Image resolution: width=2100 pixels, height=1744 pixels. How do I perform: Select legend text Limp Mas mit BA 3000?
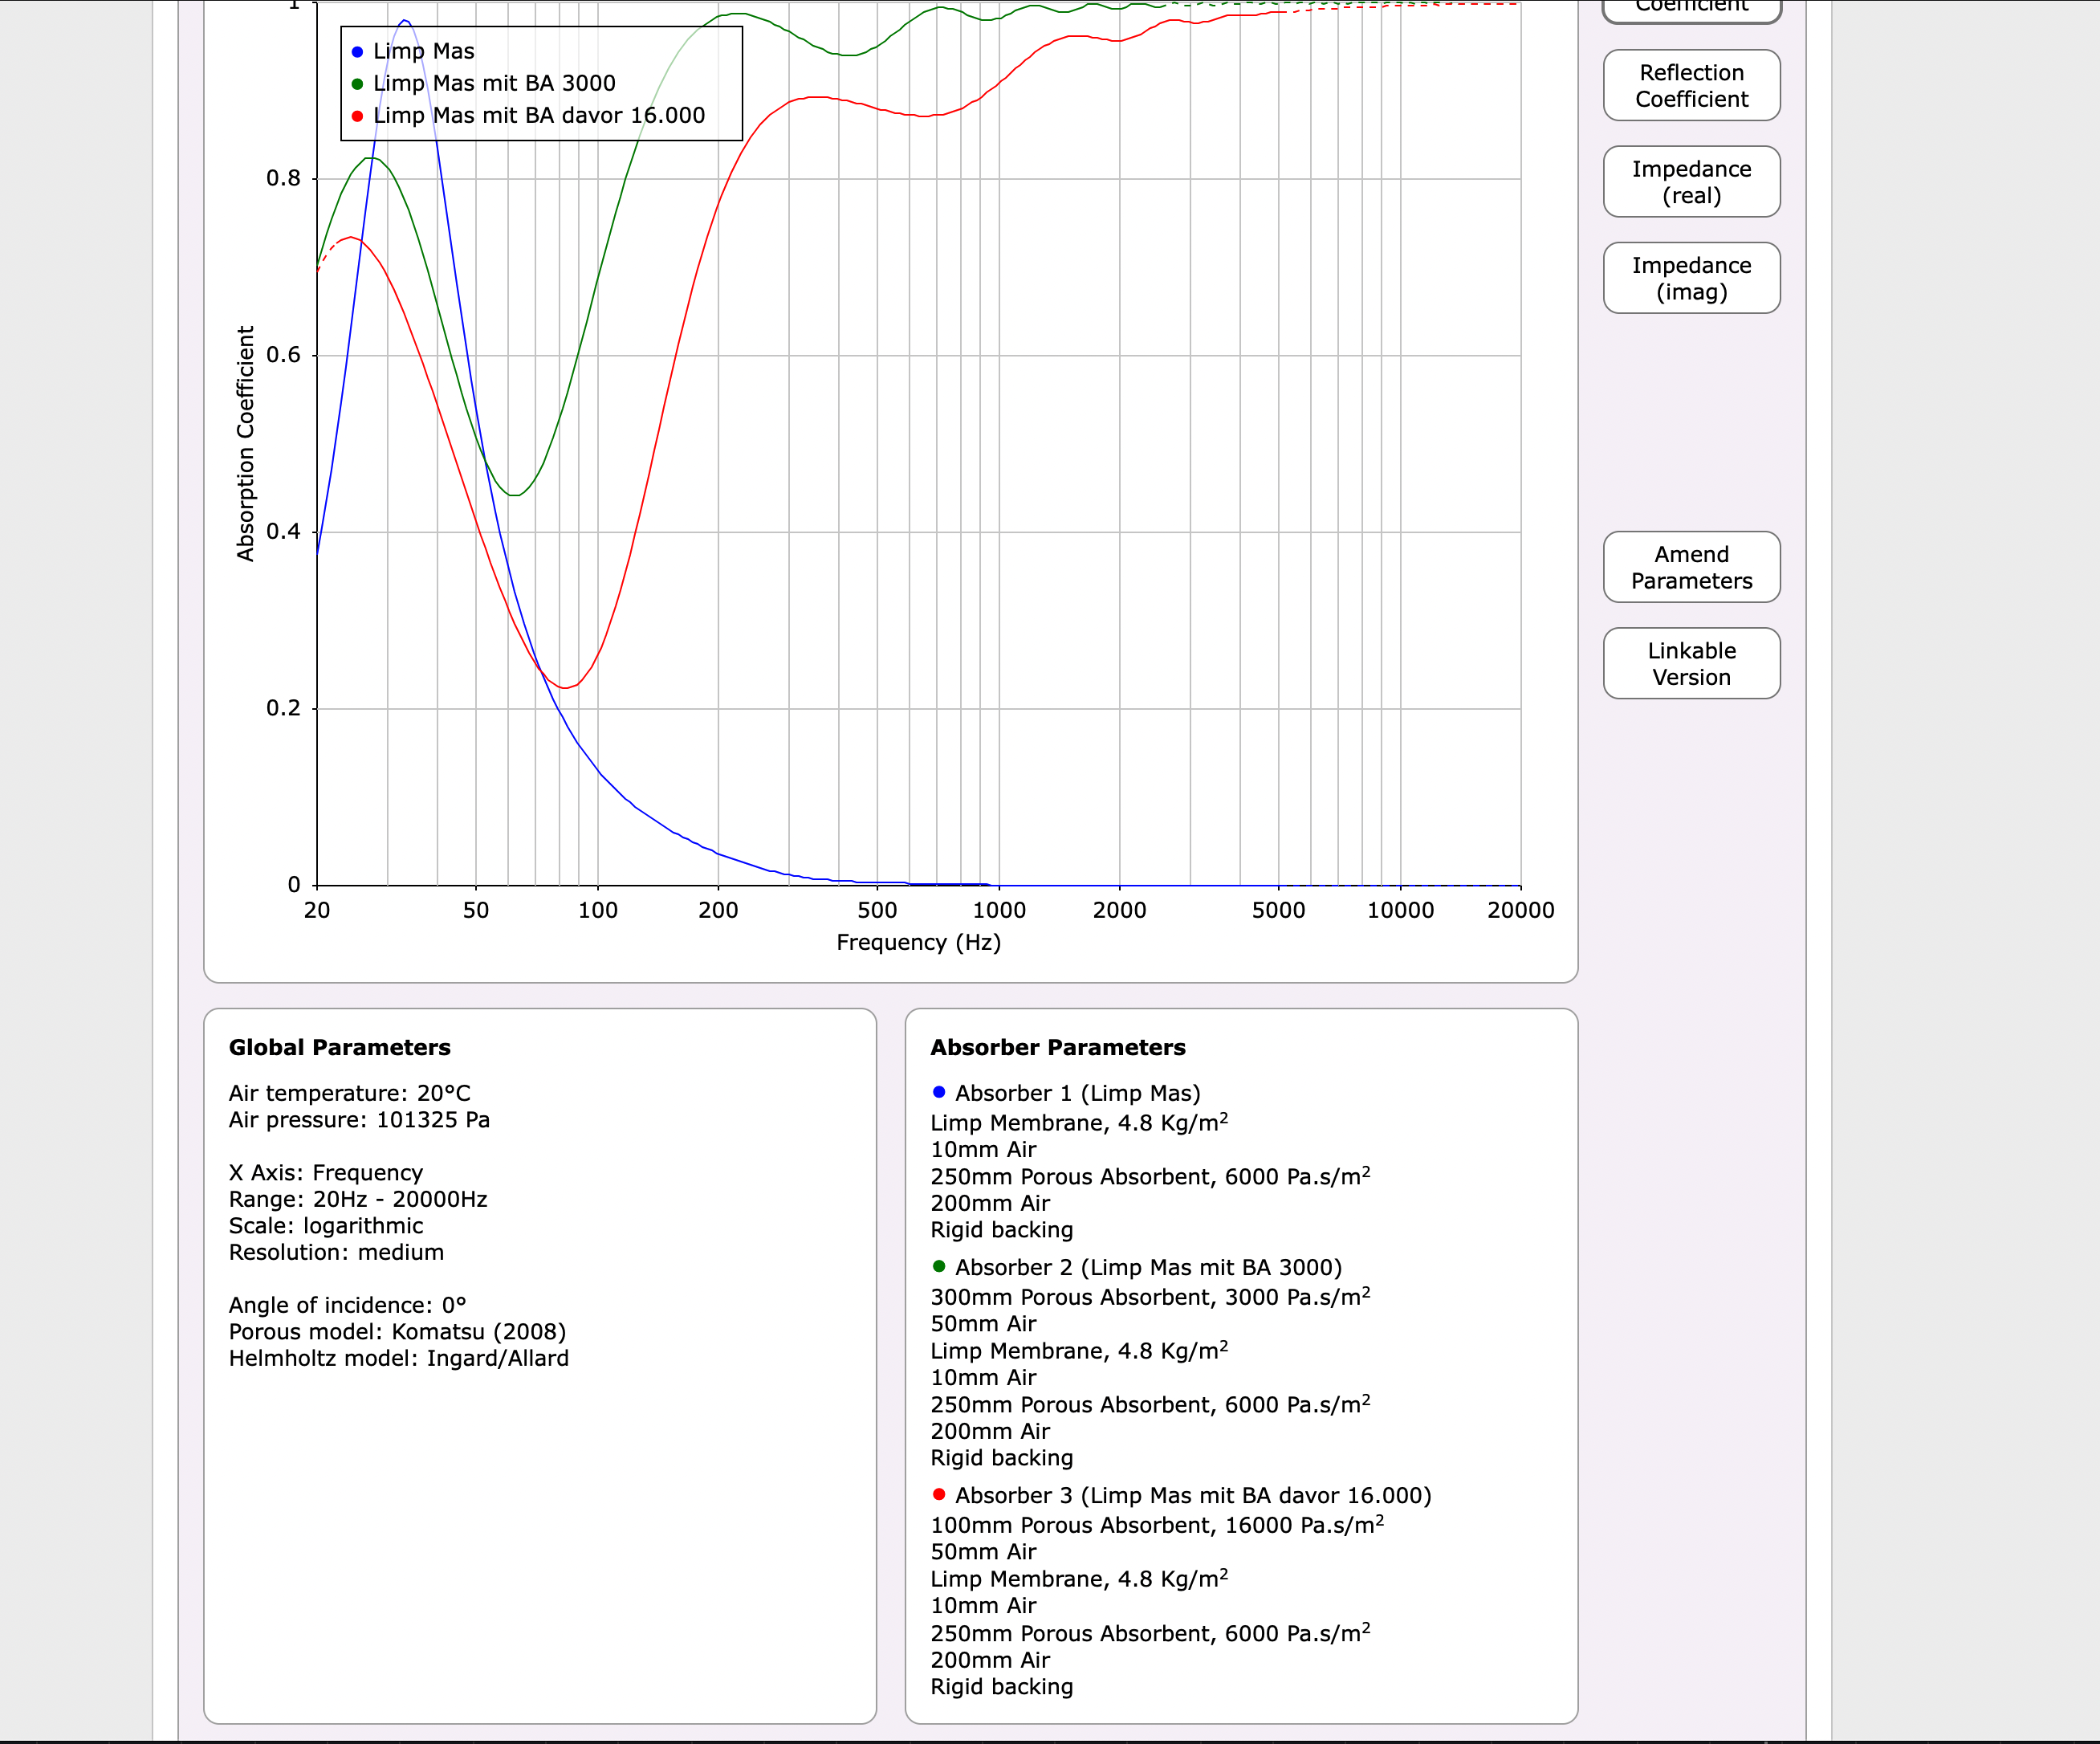tap(494, 84)
